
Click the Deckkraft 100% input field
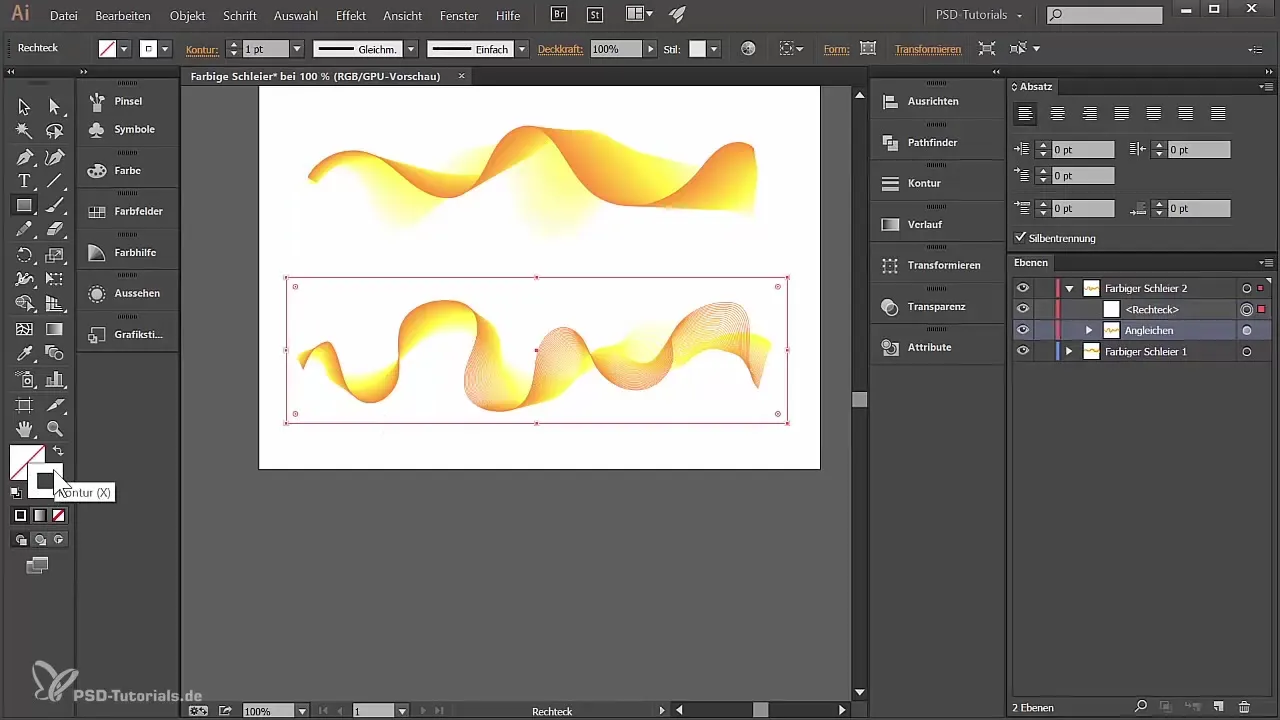pyautogui.click(x=616, y=49)
